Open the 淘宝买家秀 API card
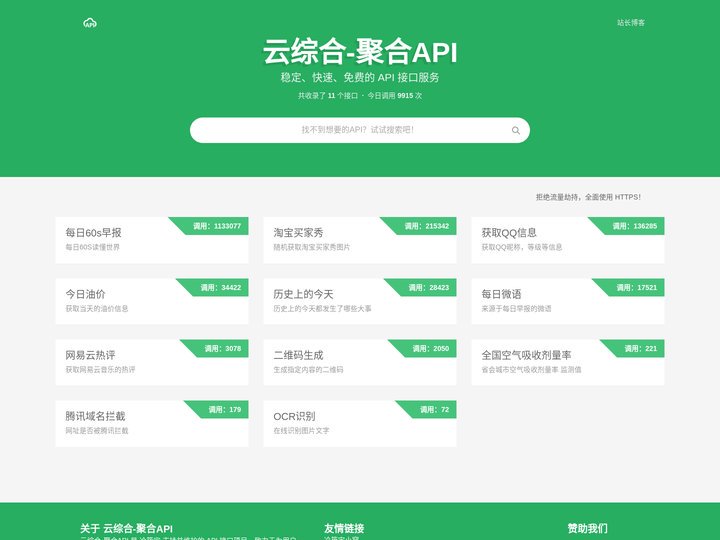 (x=360, y=240)
